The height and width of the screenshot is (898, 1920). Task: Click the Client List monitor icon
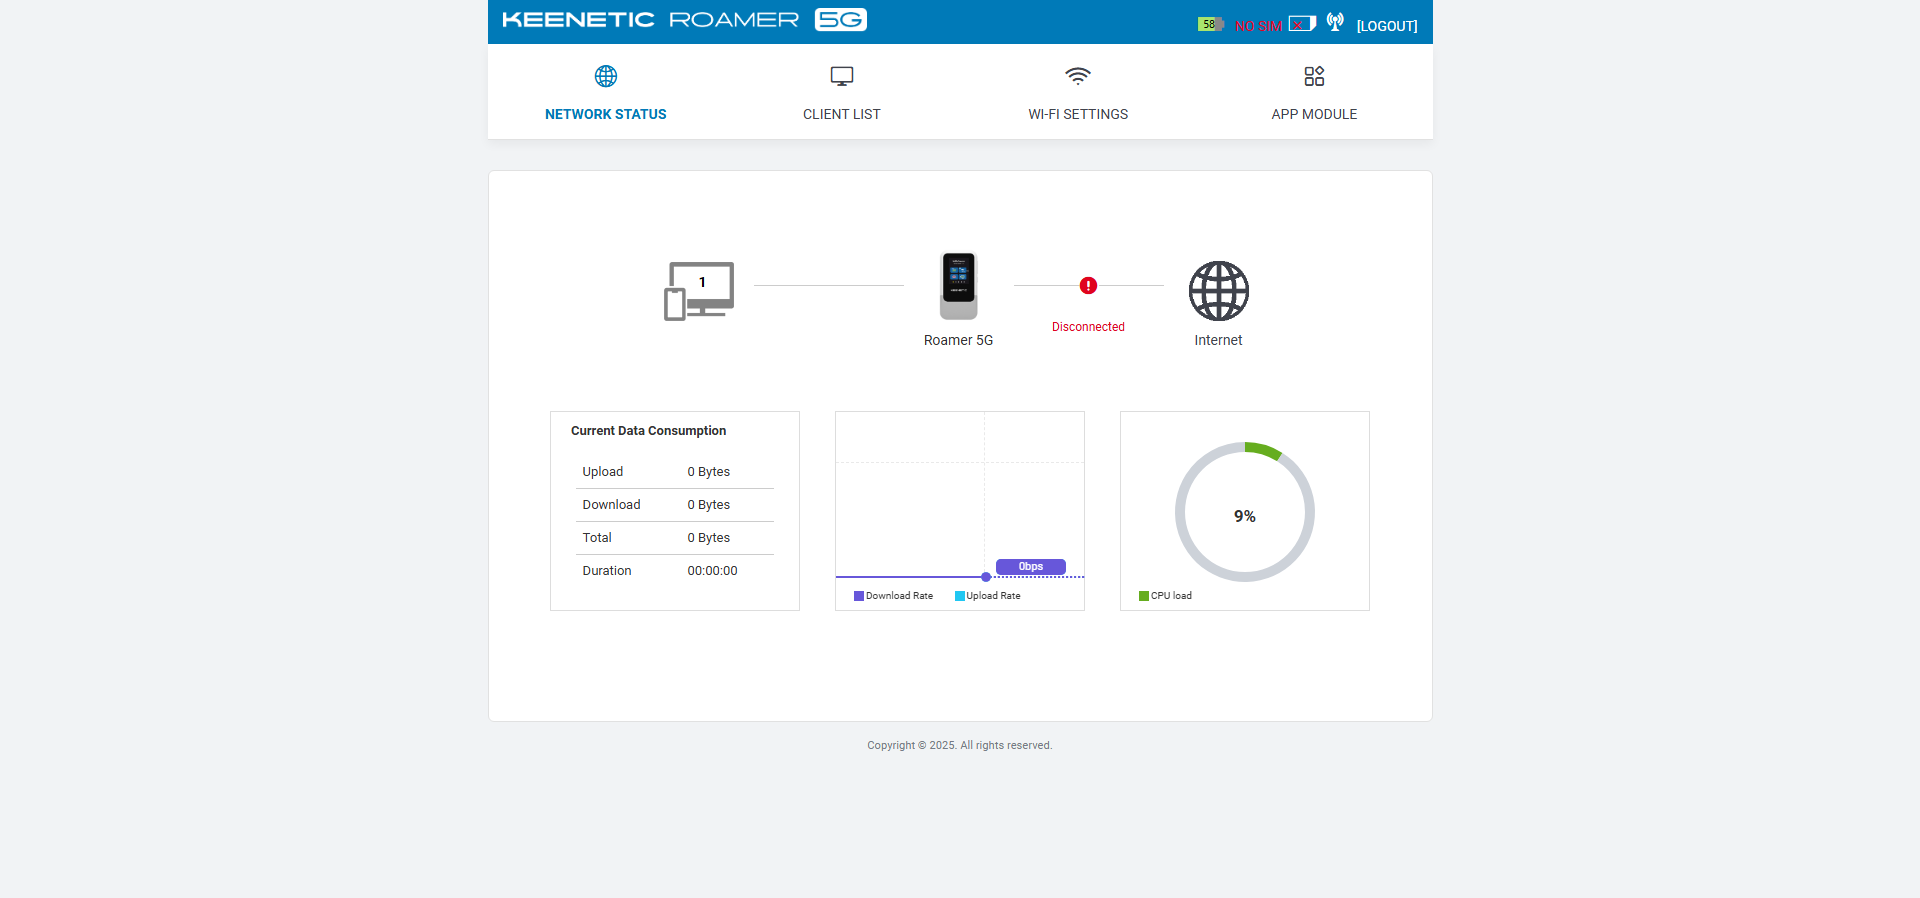842,76
